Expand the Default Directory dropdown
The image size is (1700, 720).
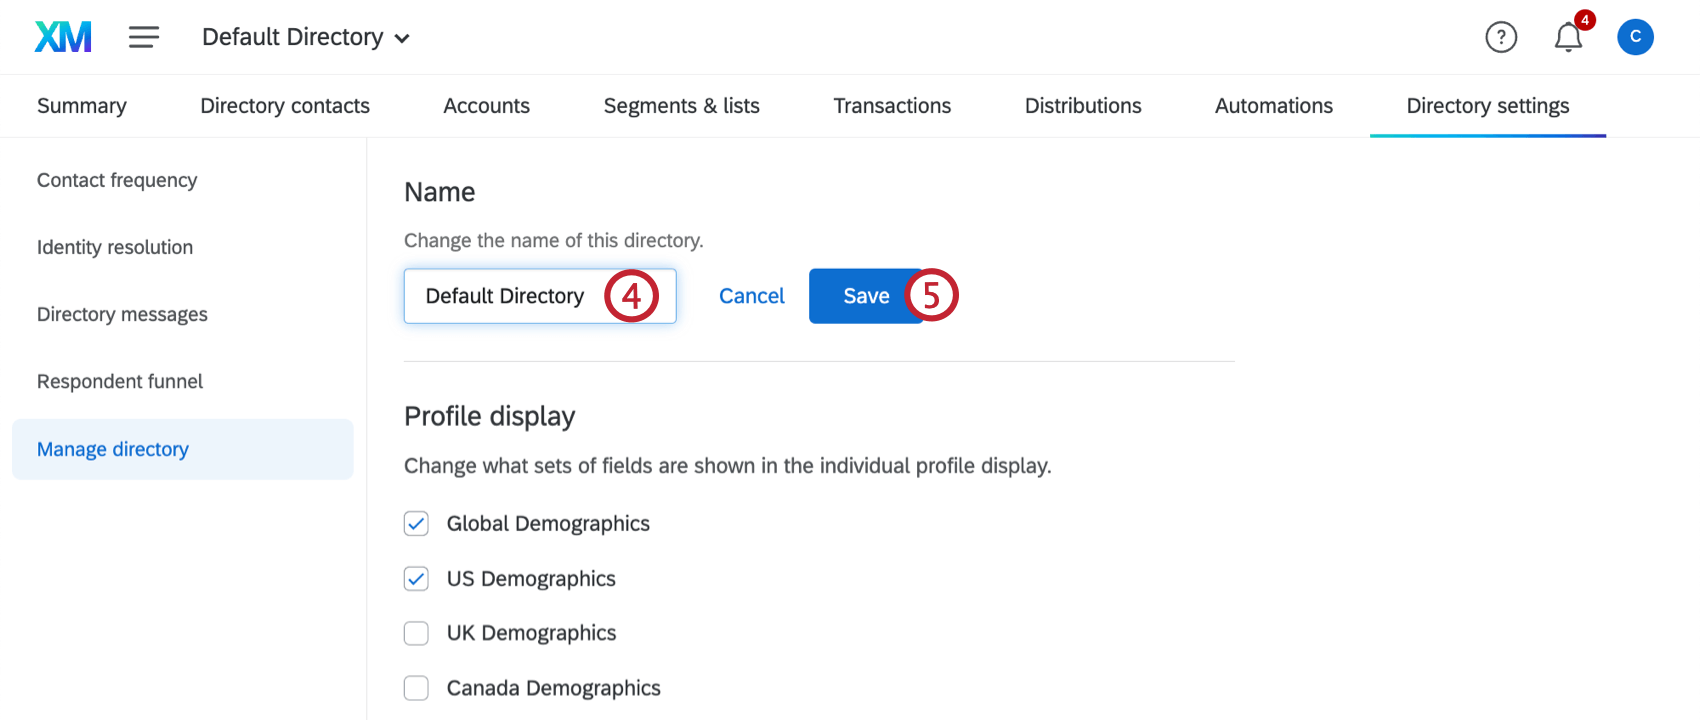pyautogui.click(x=305, y=37)
